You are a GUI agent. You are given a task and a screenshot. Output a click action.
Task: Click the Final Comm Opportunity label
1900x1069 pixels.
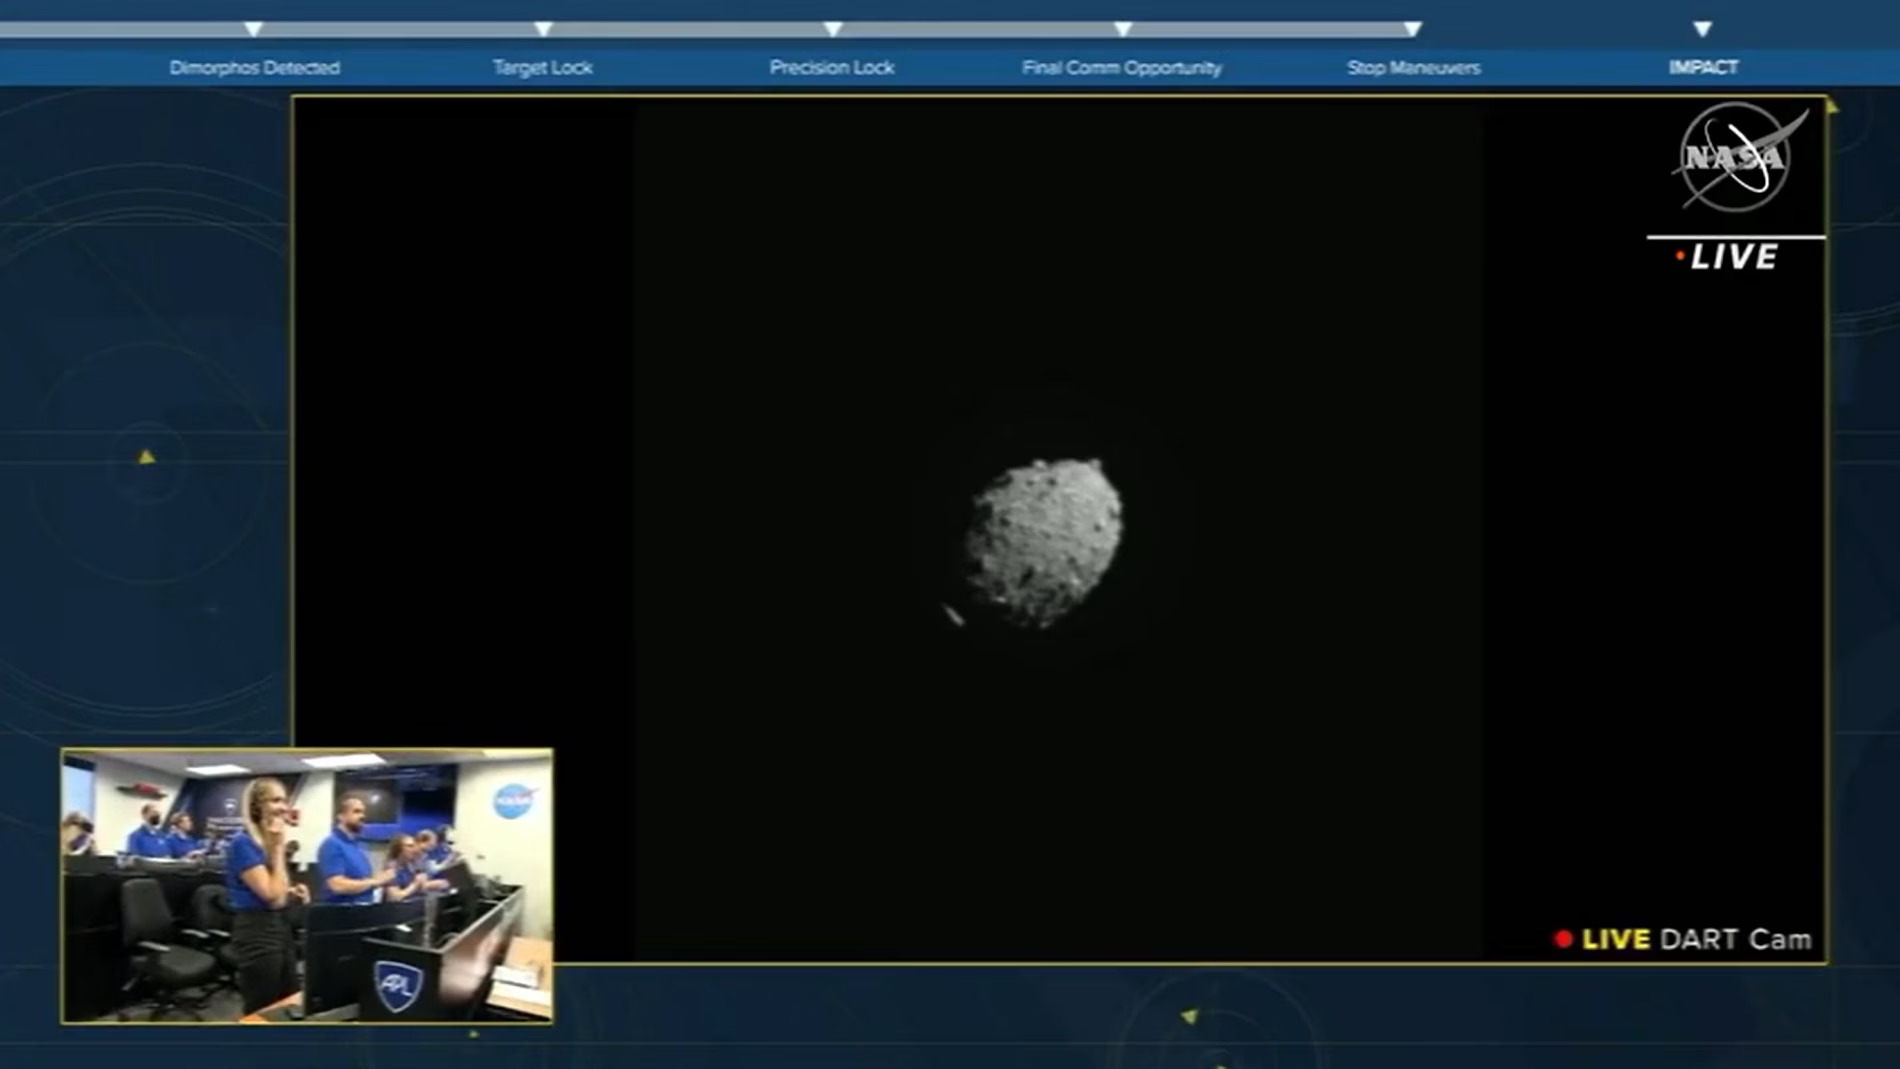[x=1122, y=67]
